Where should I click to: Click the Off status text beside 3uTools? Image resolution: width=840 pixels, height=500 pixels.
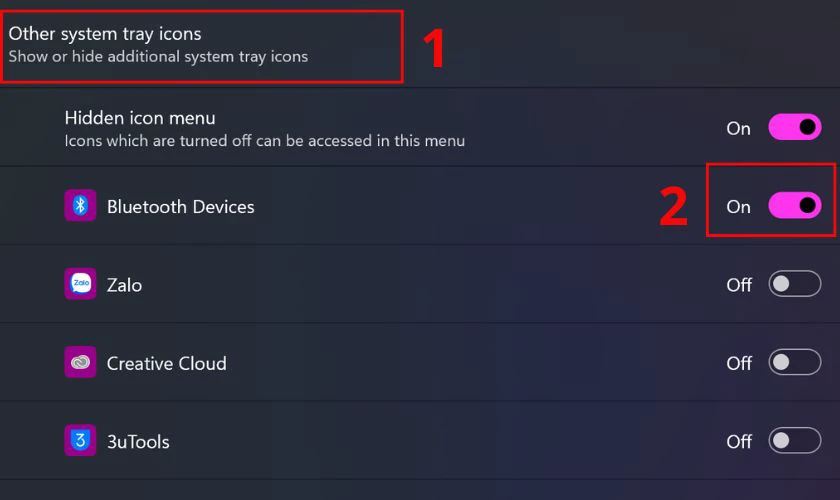tap(739, 442)
